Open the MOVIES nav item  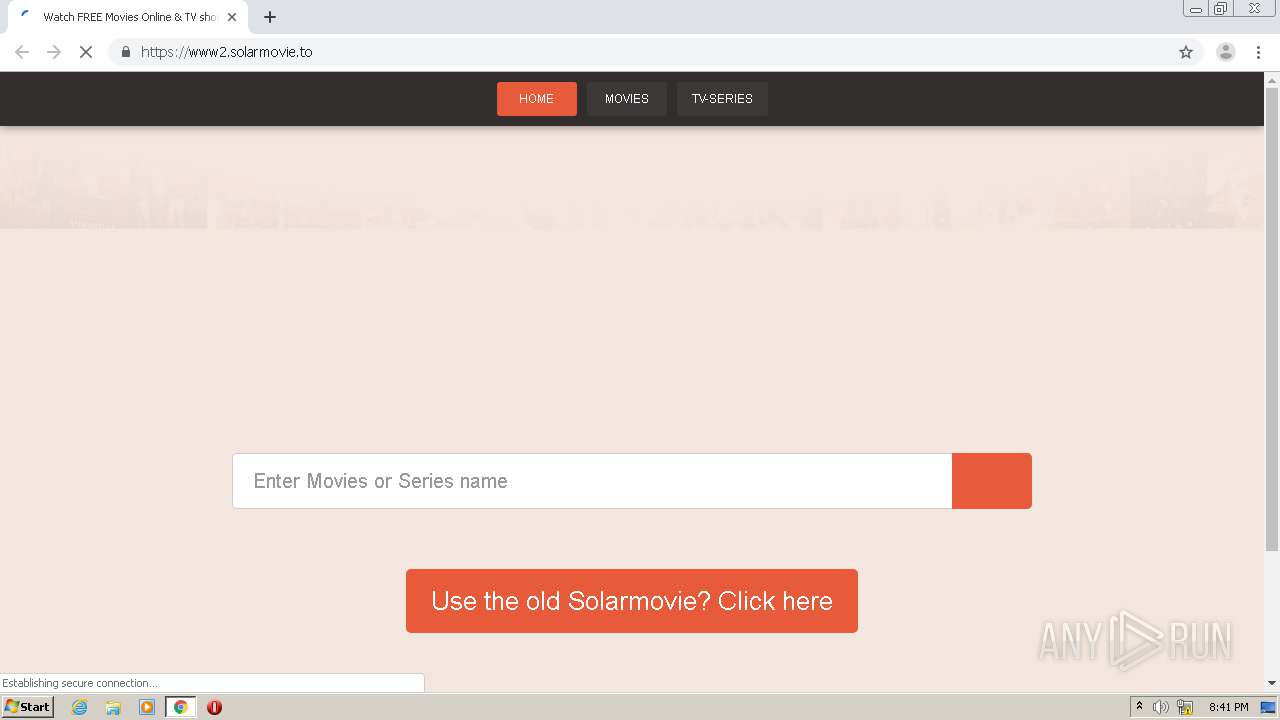pyautogui.click(x=627, y=99)
